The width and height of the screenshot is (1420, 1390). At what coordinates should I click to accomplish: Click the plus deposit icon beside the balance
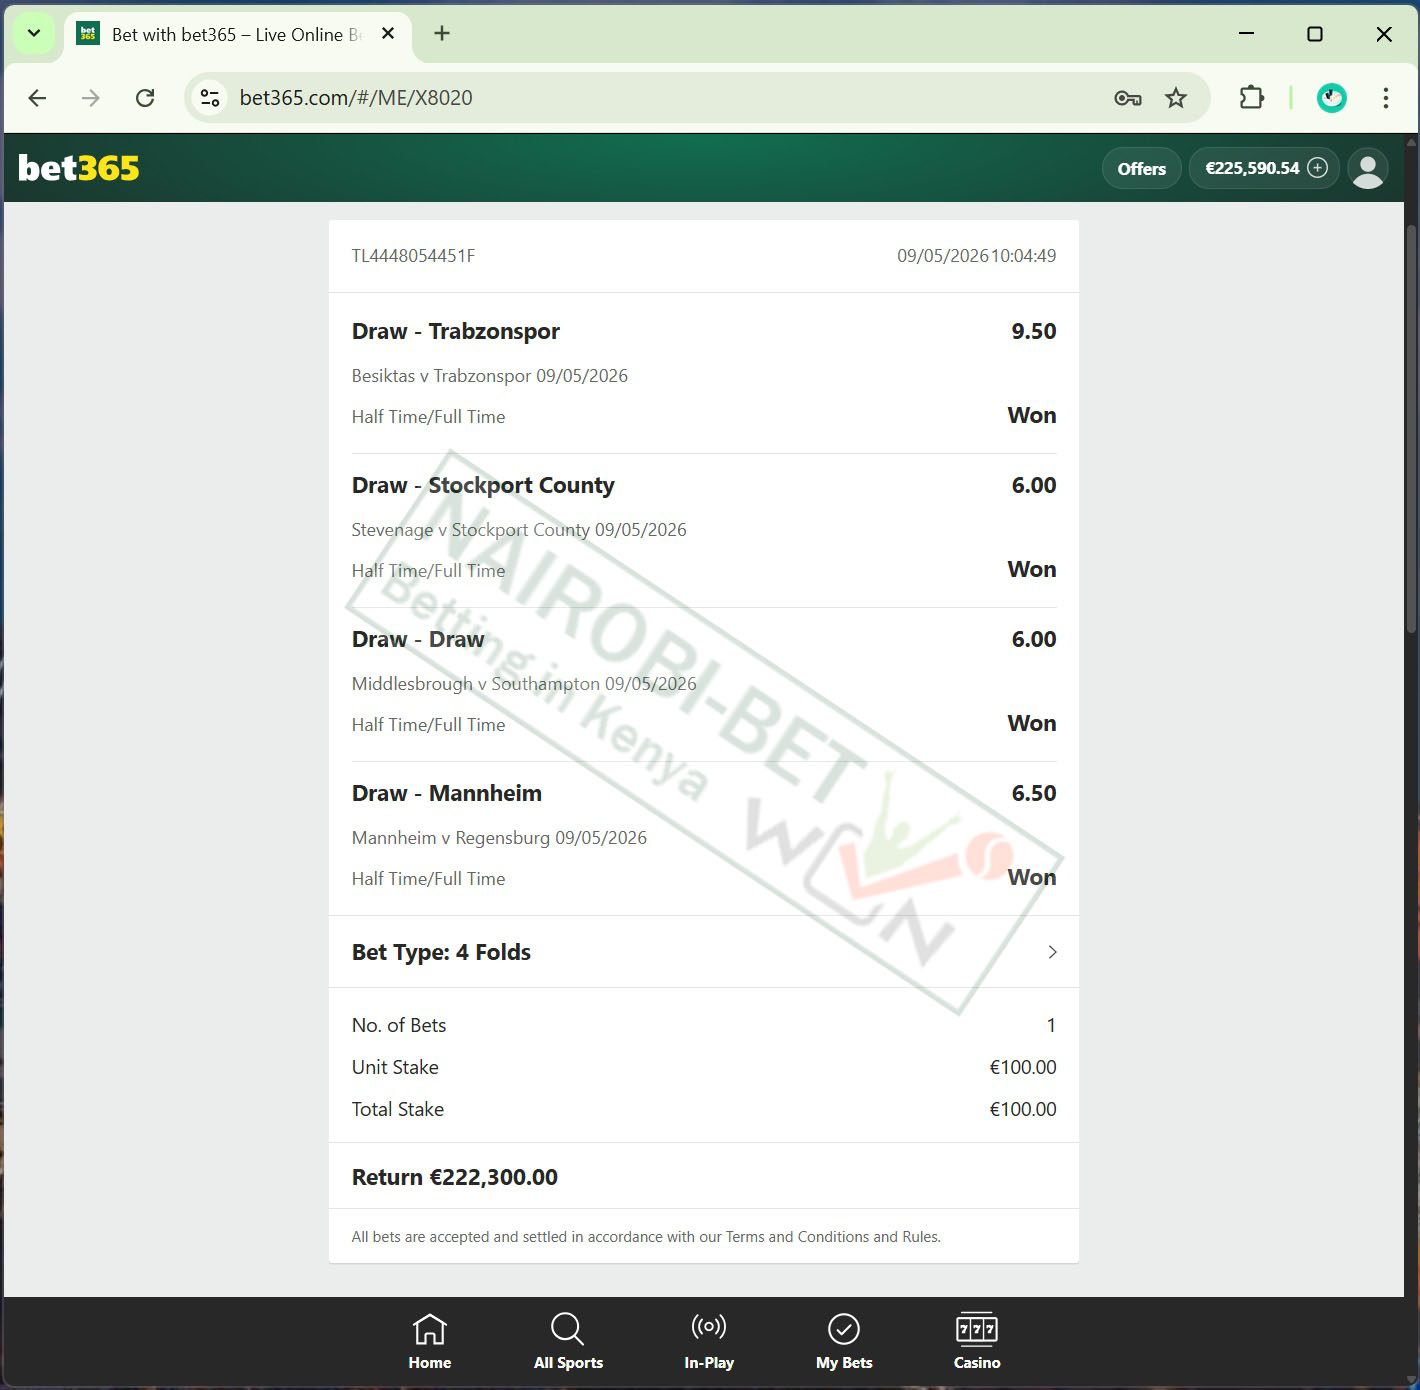pos(1318,168)
